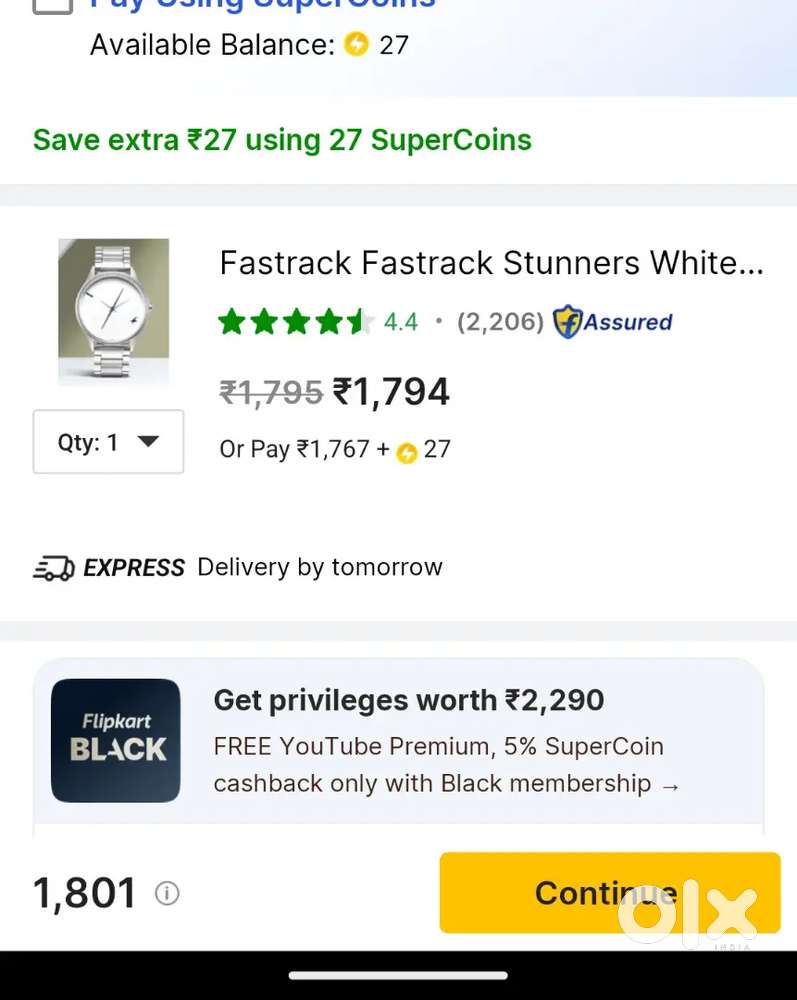
Task: Click the SuperCoin icon beside Available Balance
Action: click(356, 44)
